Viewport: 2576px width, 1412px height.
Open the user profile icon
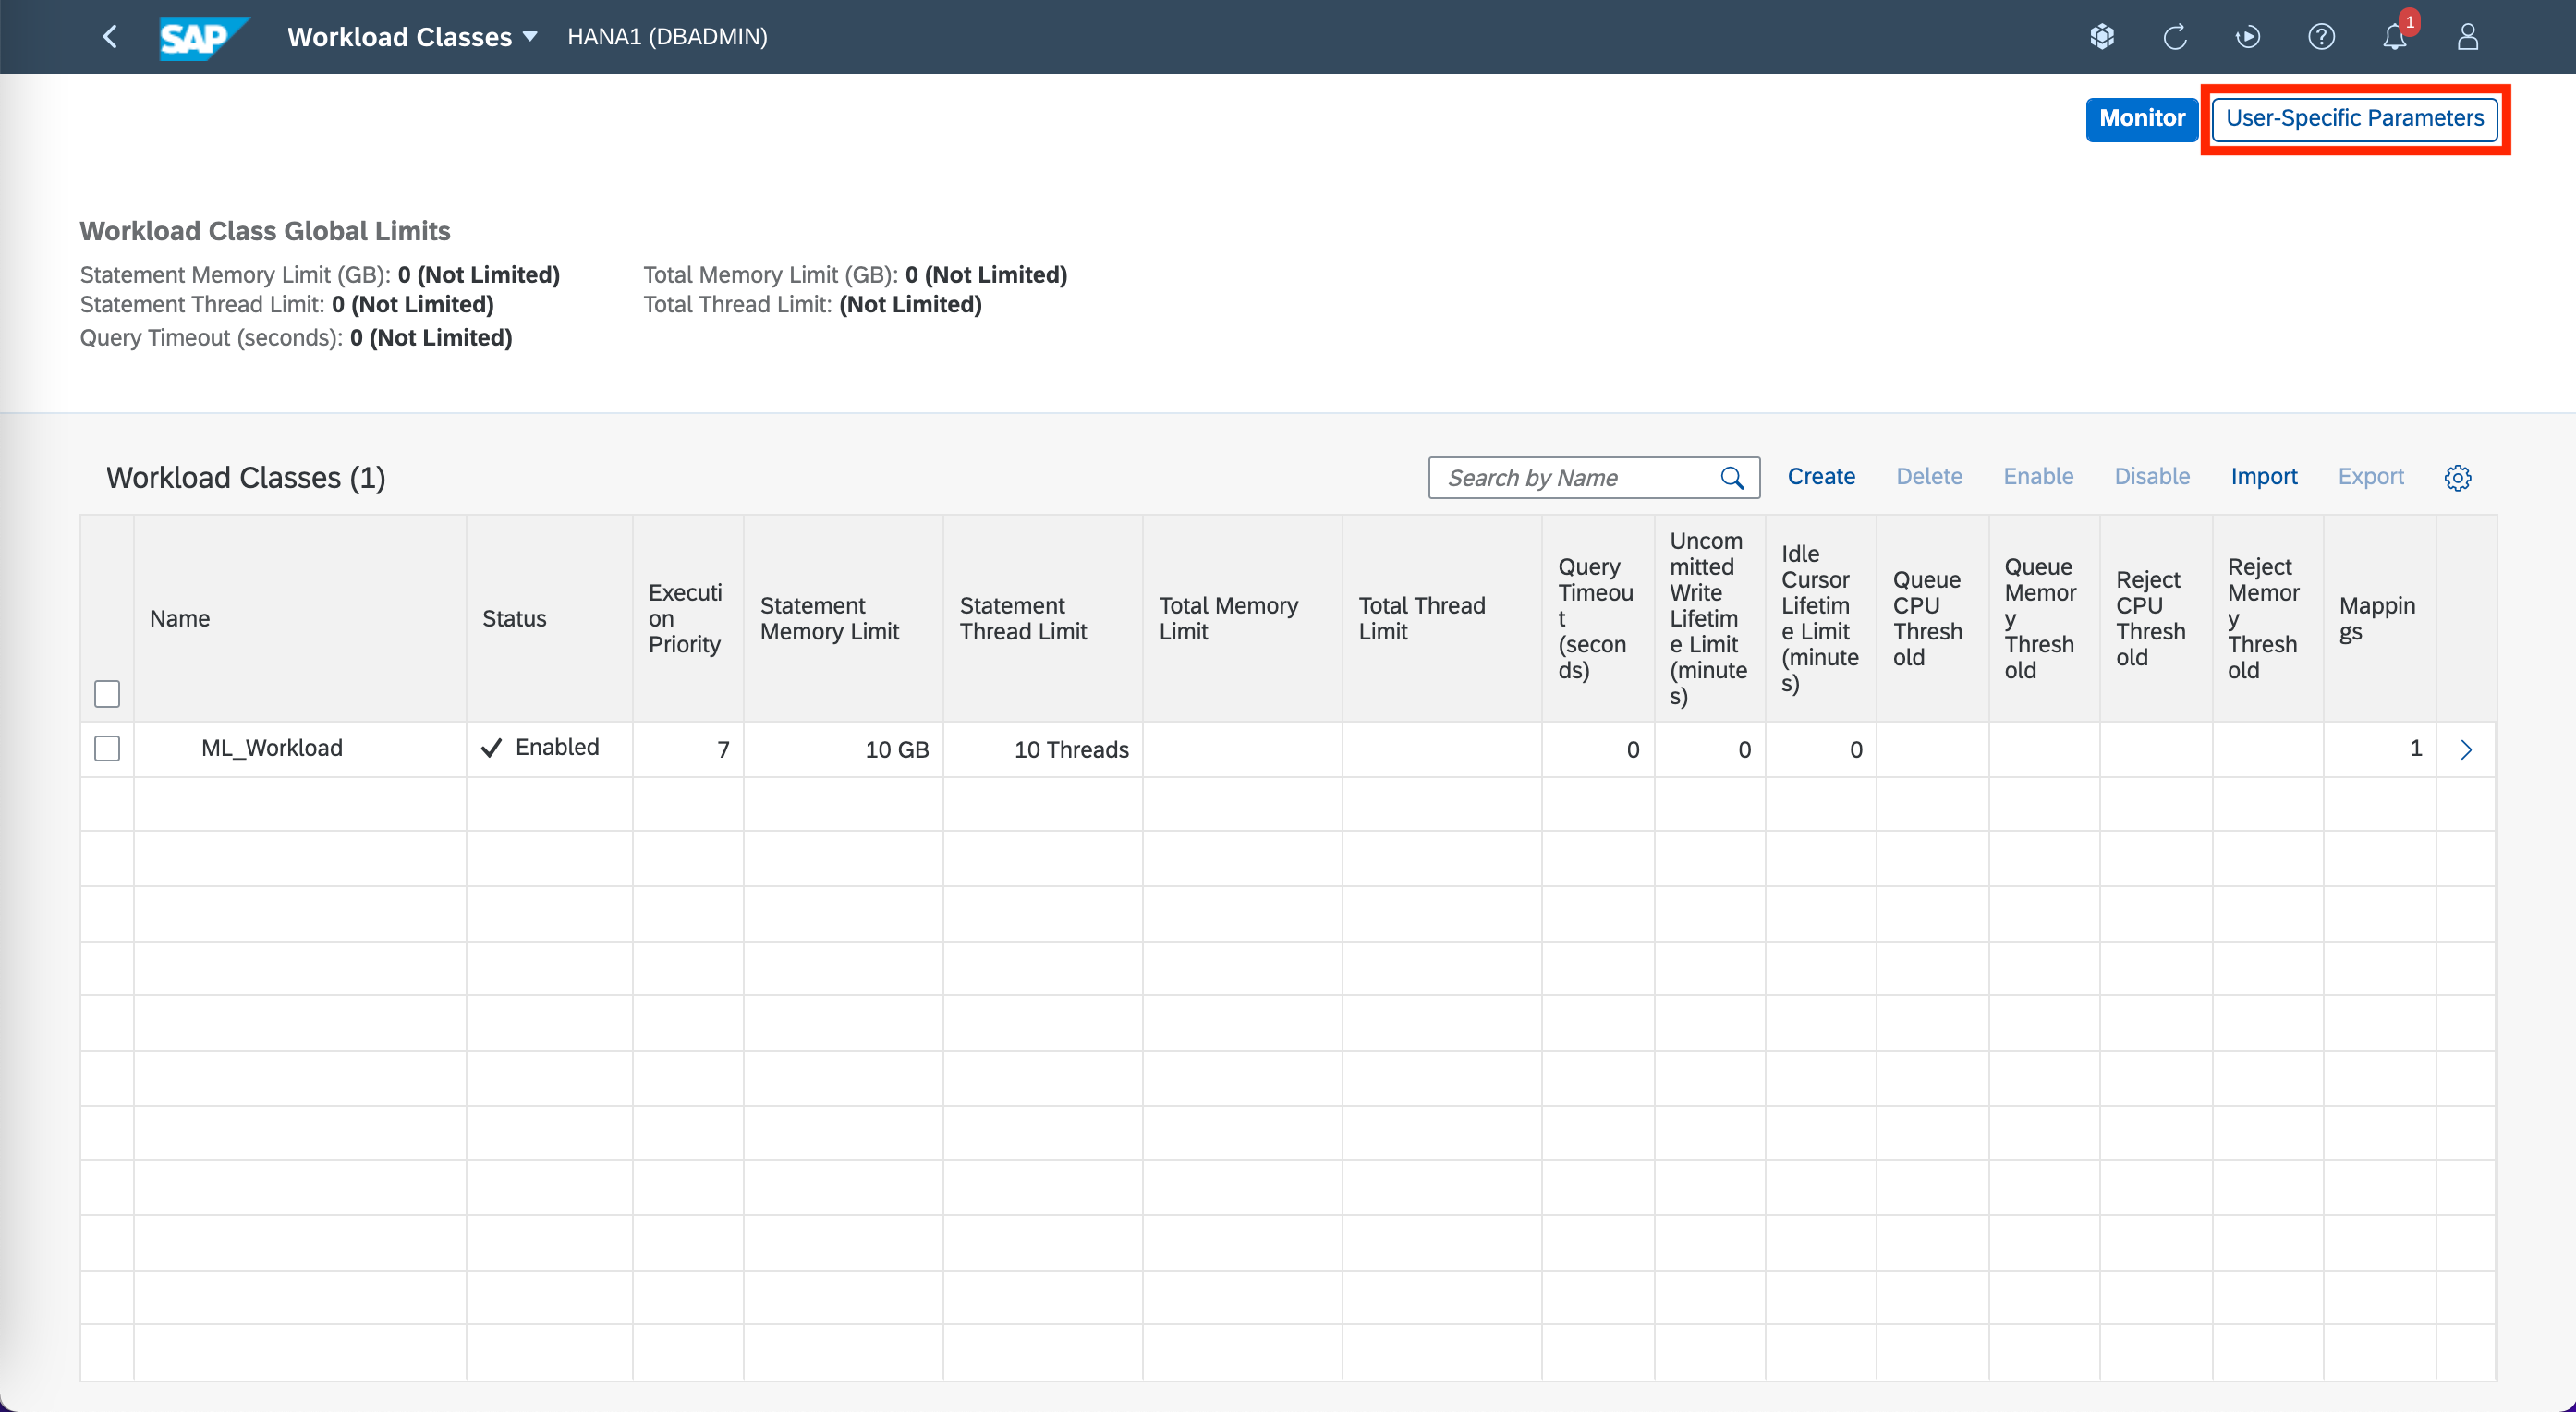pos(2467,37)
